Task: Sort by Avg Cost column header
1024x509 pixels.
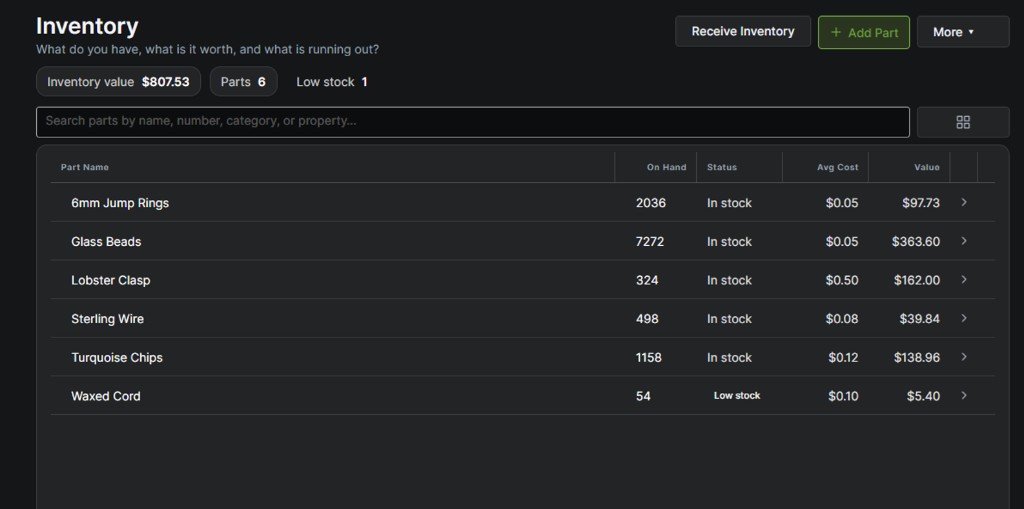Action: point(837,167)
